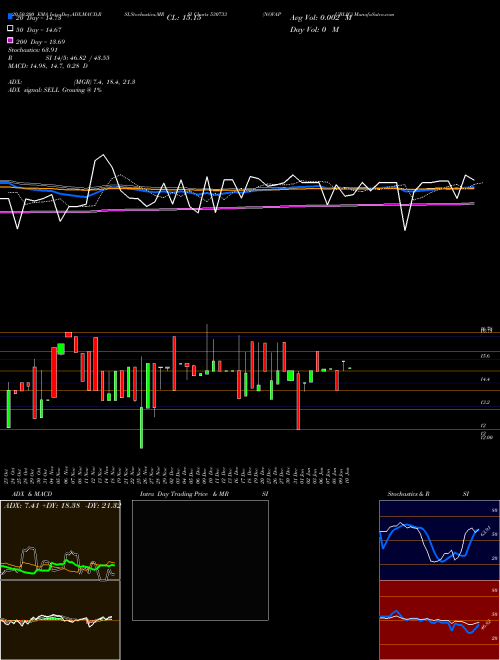Select the '50 Day = 14.67' legend text
Image resolution: width=500 pixels, height=660 pixels.
coord(38,30)
